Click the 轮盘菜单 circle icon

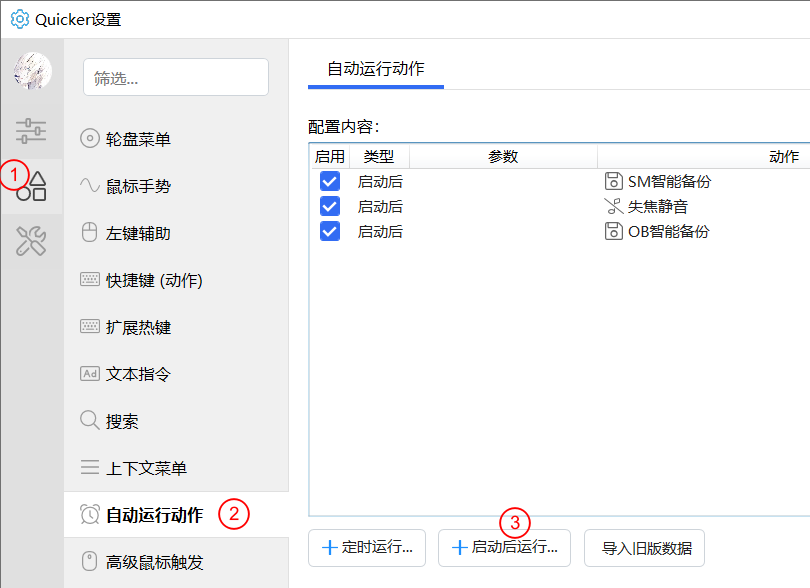(x=89, y=138)
